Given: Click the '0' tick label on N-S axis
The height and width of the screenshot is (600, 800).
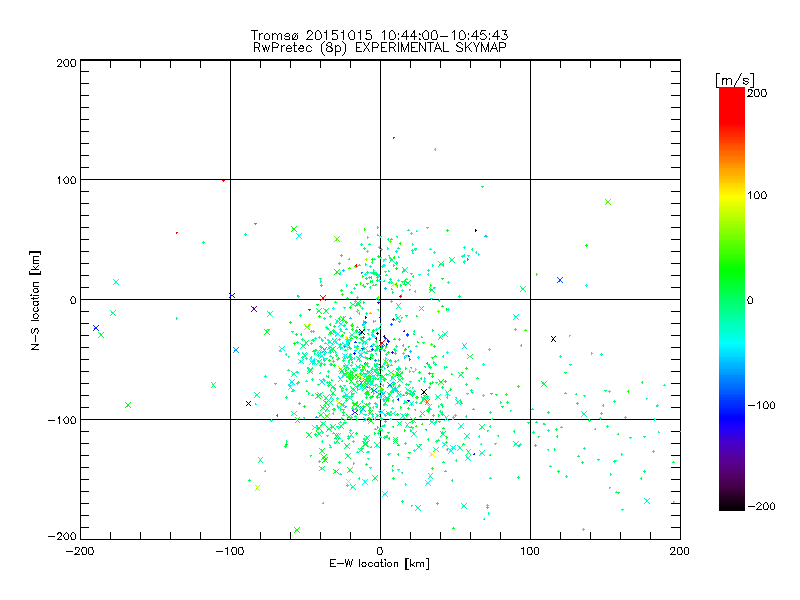Looking at the screenshot, I should 73,300.
